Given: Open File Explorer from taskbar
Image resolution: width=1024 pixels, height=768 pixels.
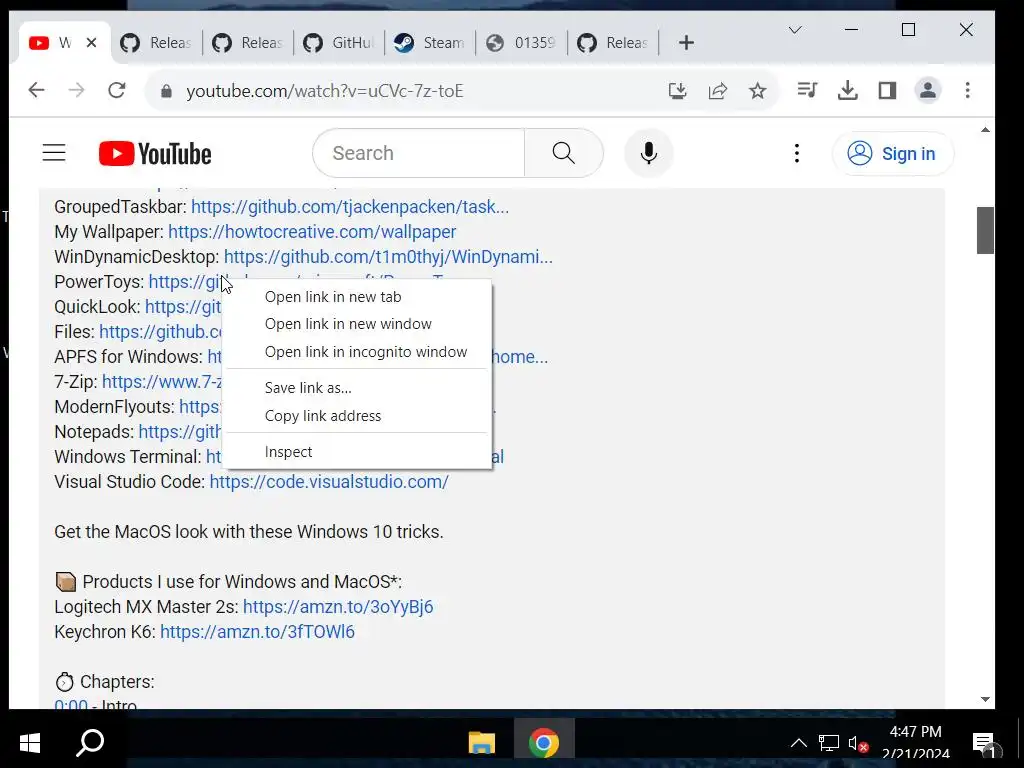Looking at the screenshot, I should coord(482,743).
